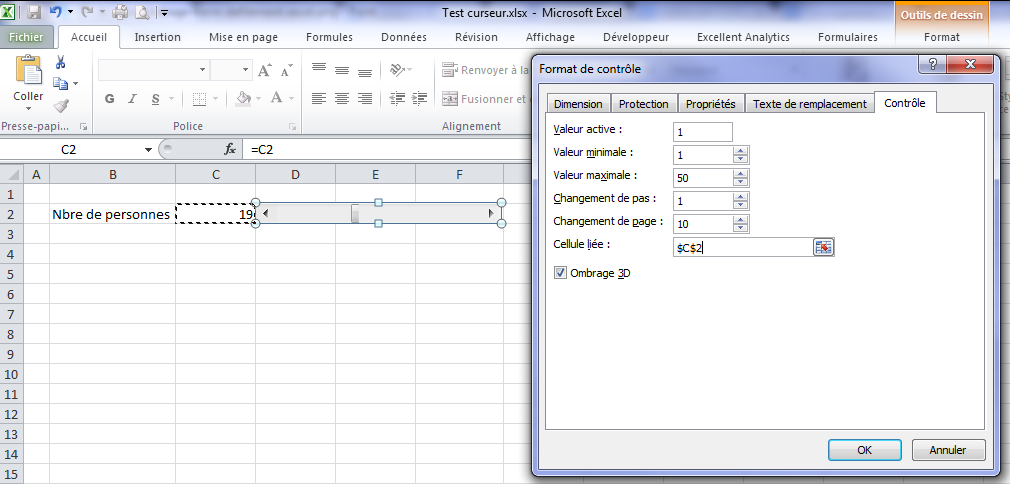Uncheck the Ombrage 3D checkbox
The height and width of the screenshot is (484, 1010).
pyautogui.click(x=560, y=272)
